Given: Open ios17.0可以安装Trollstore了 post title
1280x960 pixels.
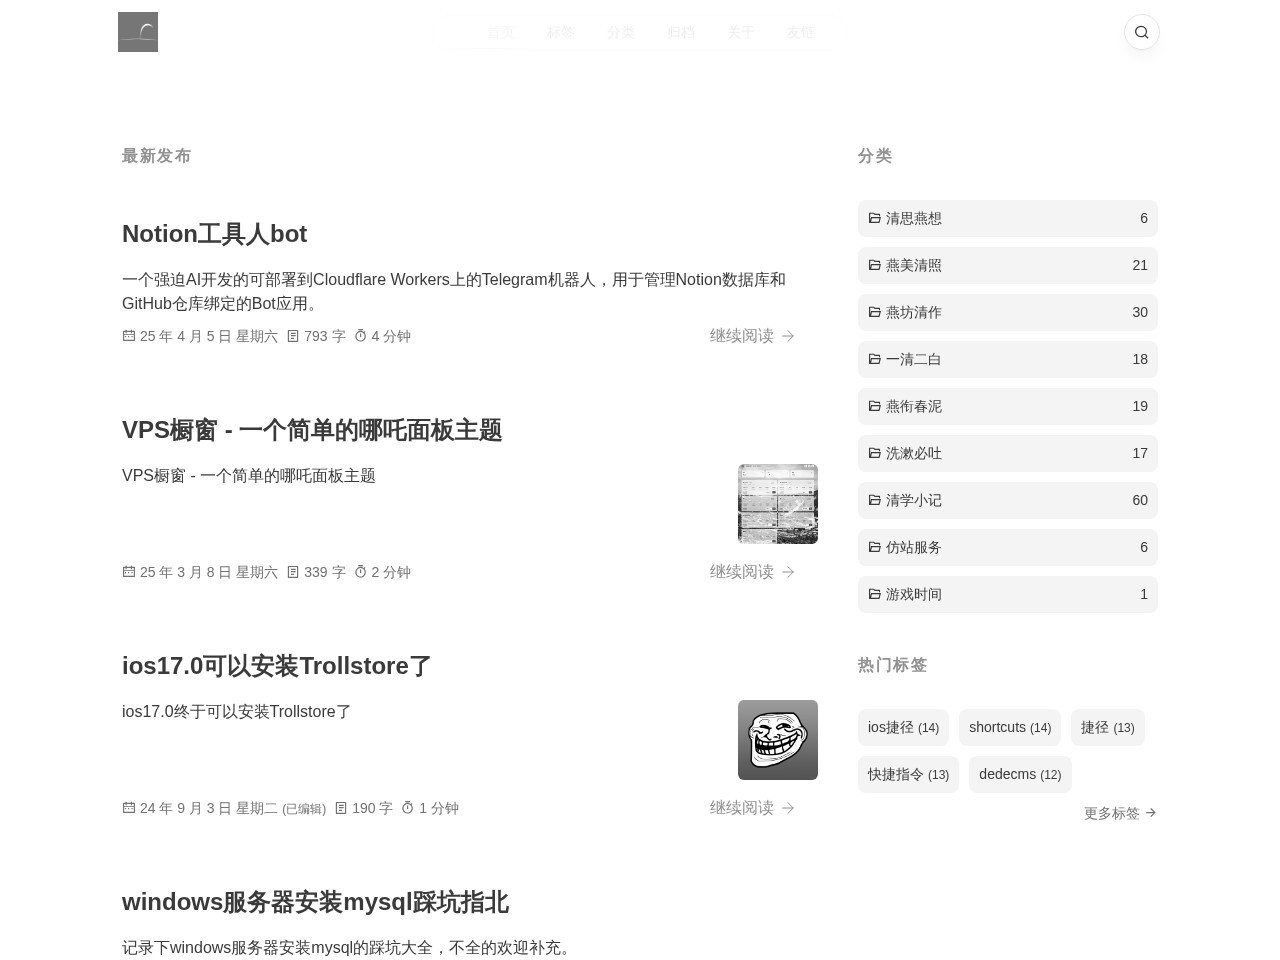Looking at the screenshot, I should pos(277,666).
